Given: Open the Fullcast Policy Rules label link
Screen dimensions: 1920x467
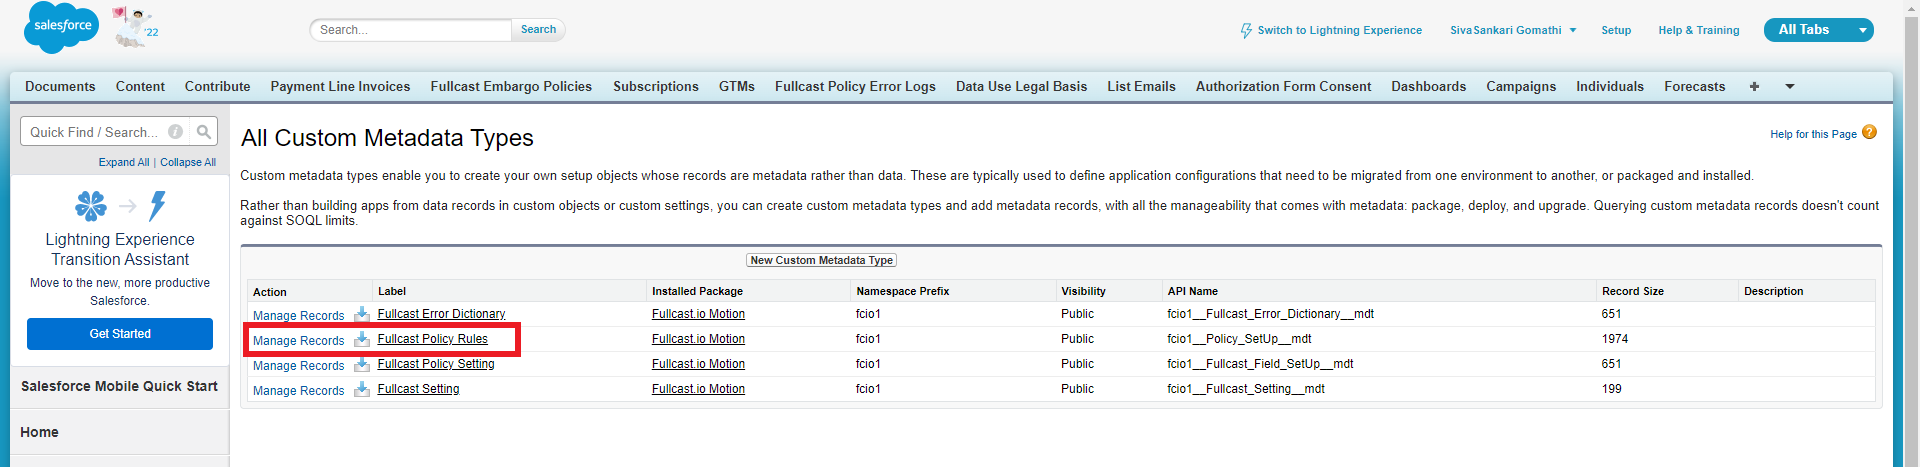Looking at the screenshot, I should (x=432, y=339).
